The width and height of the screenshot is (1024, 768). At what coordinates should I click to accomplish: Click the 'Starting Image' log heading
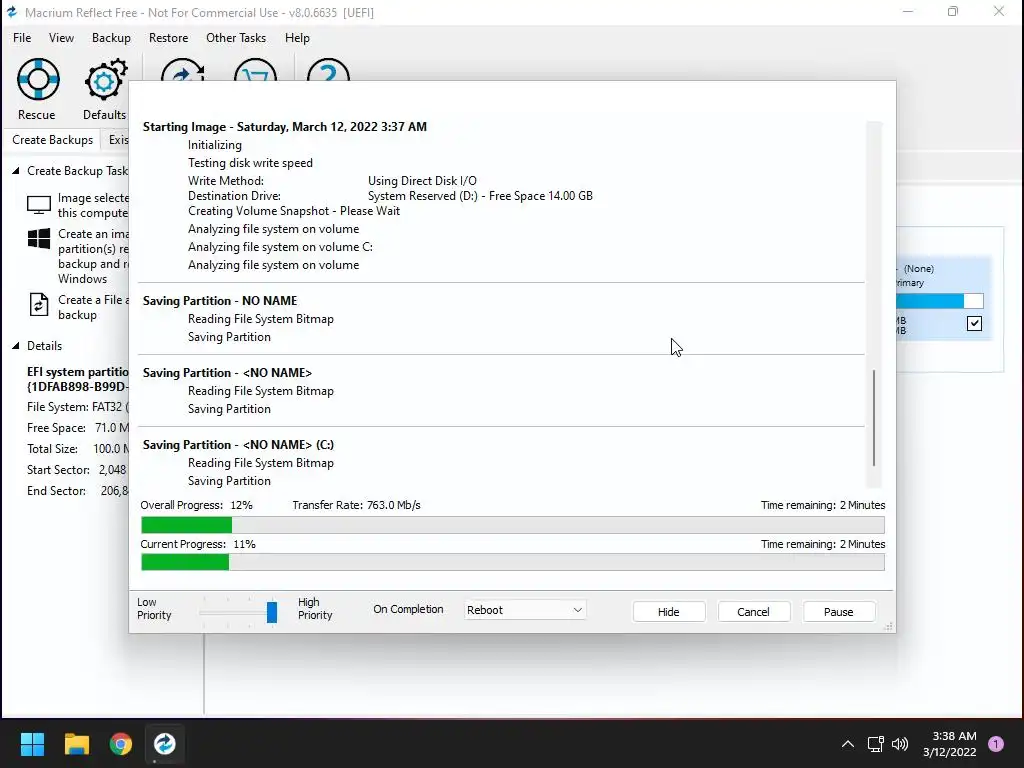pos(285,127)
